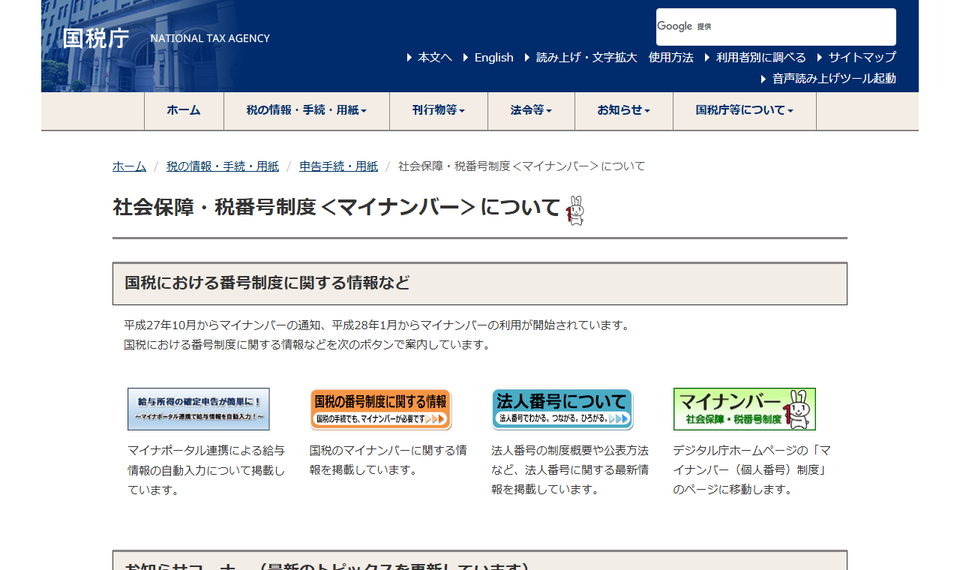Screen dimensions: 960x570
Task: Expand the お知らせ dropdown menu
Action: (623, 111)
